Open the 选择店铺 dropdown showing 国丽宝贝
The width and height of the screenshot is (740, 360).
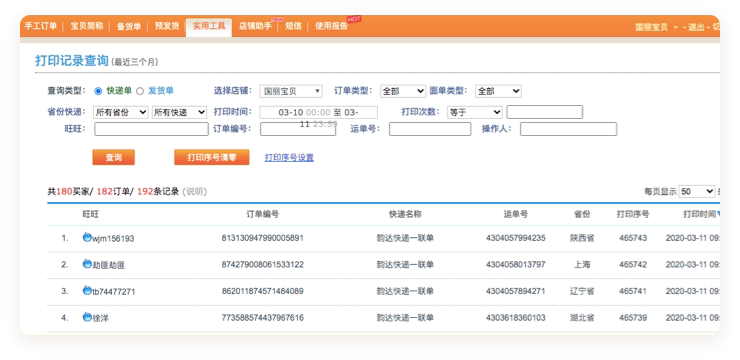click(x=291, y=91)
